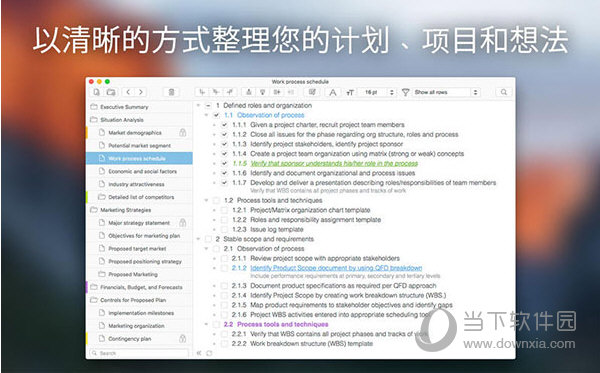The image size is (600, 373).
Task: Click the note edit pencil icon
Action: coord(312,92)
